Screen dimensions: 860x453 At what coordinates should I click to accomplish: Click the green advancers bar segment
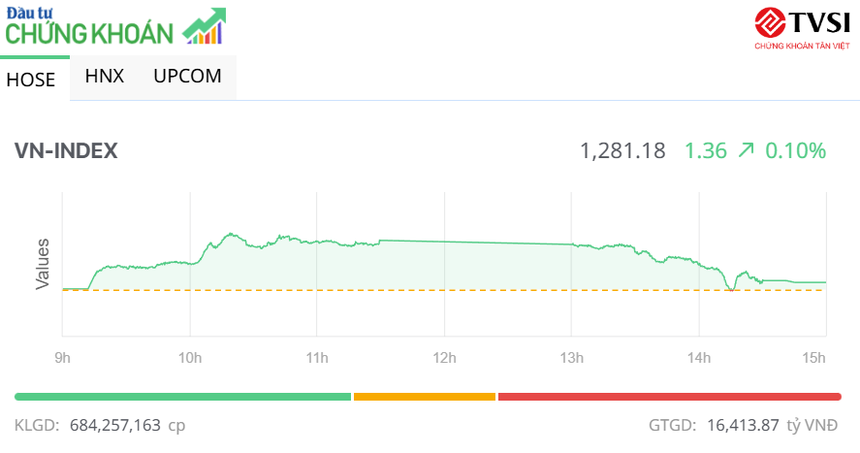tap(183, 397)
